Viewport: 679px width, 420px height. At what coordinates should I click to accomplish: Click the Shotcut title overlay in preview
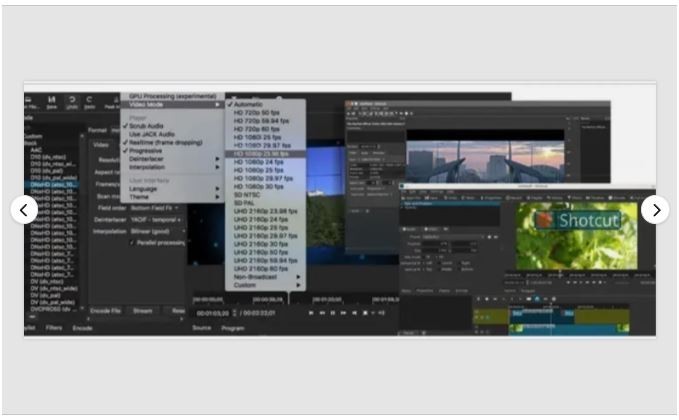[578, 221]
